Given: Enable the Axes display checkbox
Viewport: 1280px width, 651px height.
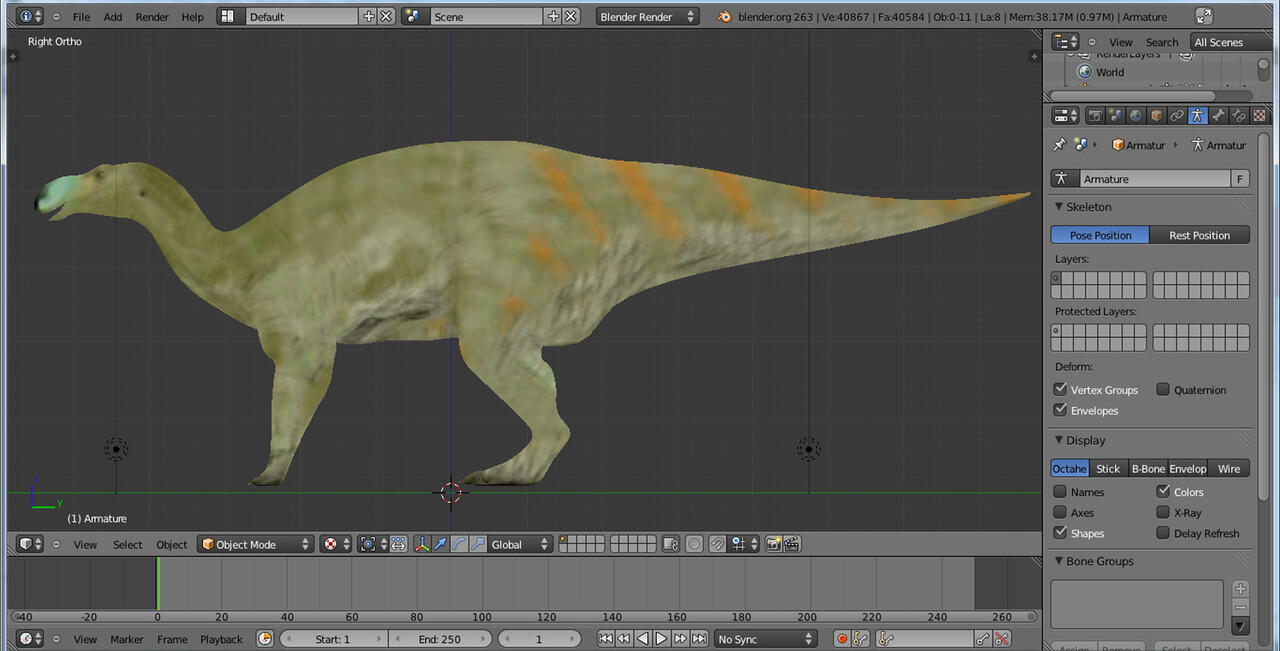Looking at the screenshot, I should pos(1060,512).
